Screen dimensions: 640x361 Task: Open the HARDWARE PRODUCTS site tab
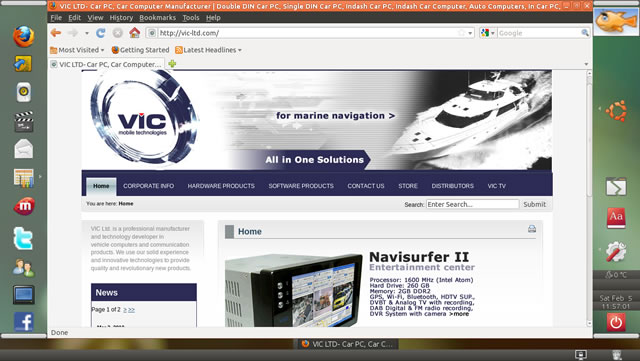pos(221,186)
